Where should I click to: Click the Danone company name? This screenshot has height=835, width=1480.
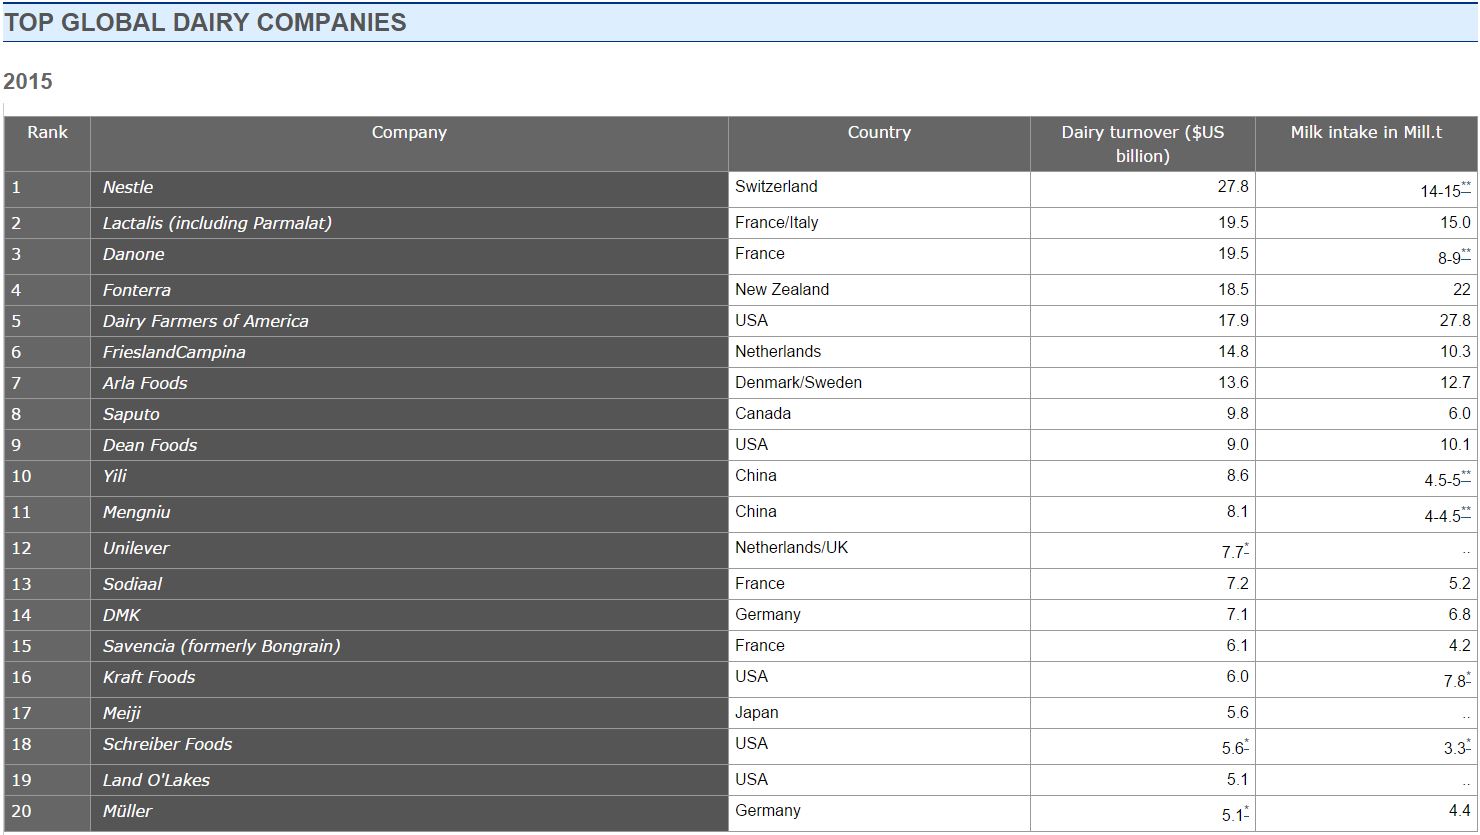[x=134, y=255]
